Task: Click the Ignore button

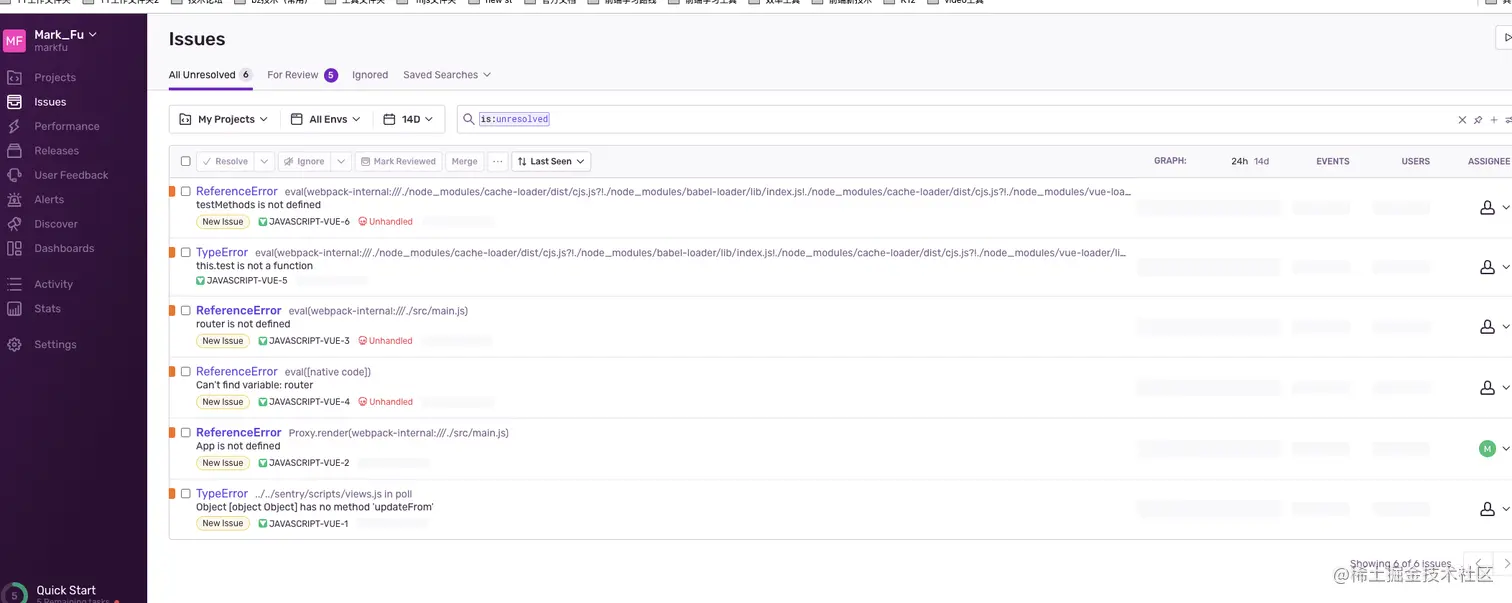Action: (x=304, y=161)
